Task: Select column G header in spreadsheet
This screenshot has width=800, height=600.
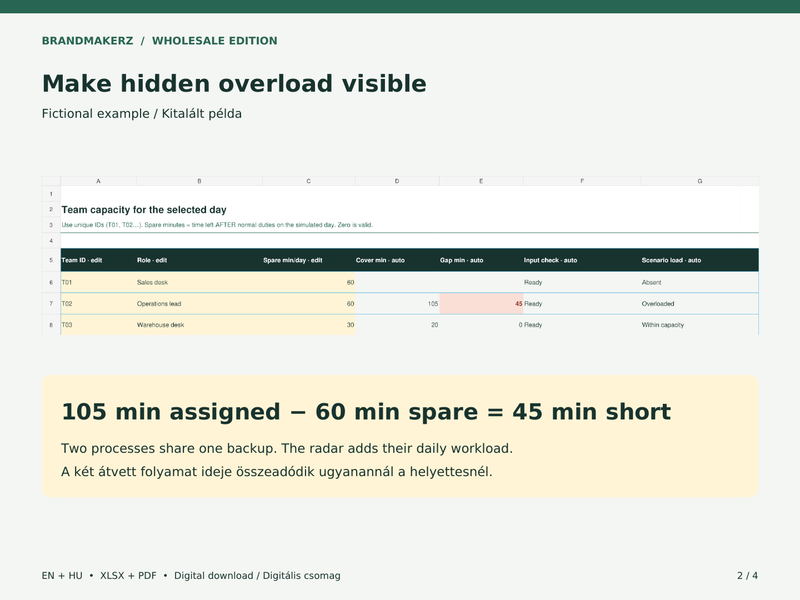Action: pos(700,181)
